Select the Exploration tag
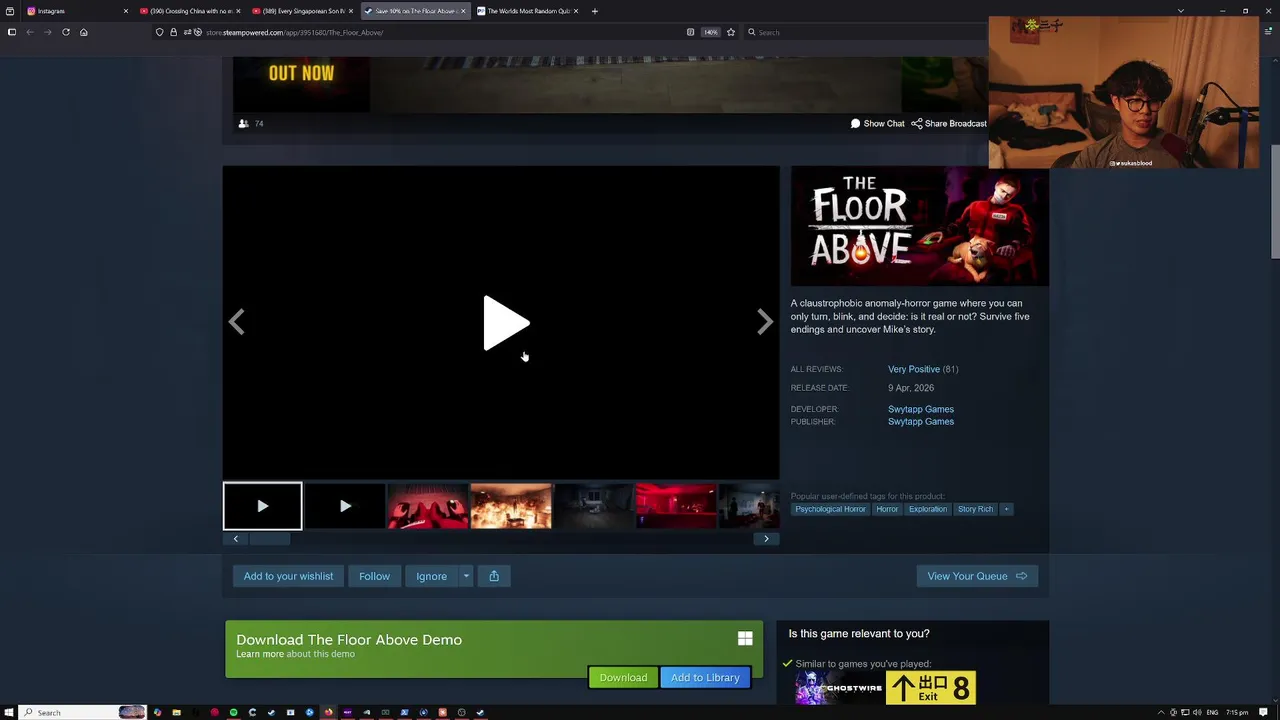The image size is (1280, 720). point(927,509)
